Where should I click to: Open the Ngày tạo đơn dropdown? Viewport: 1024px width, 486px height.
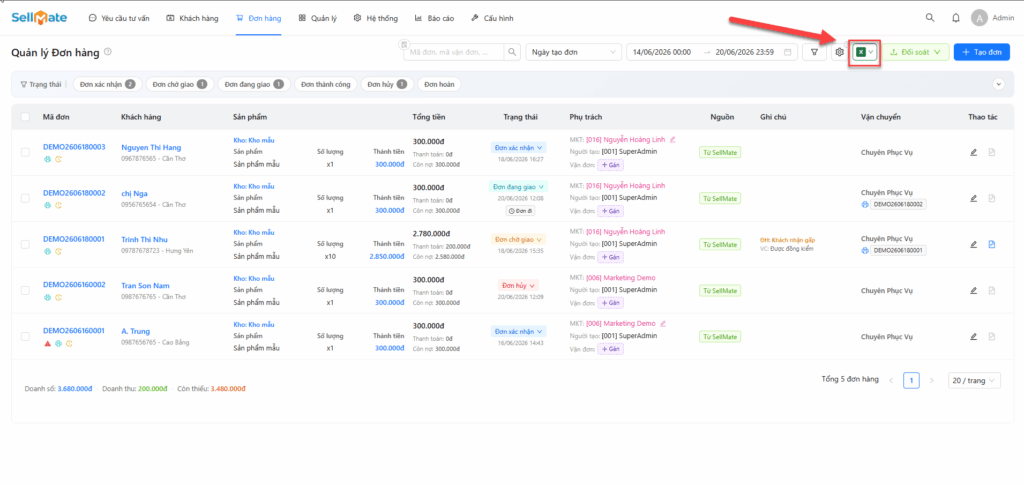click(573, 52)
